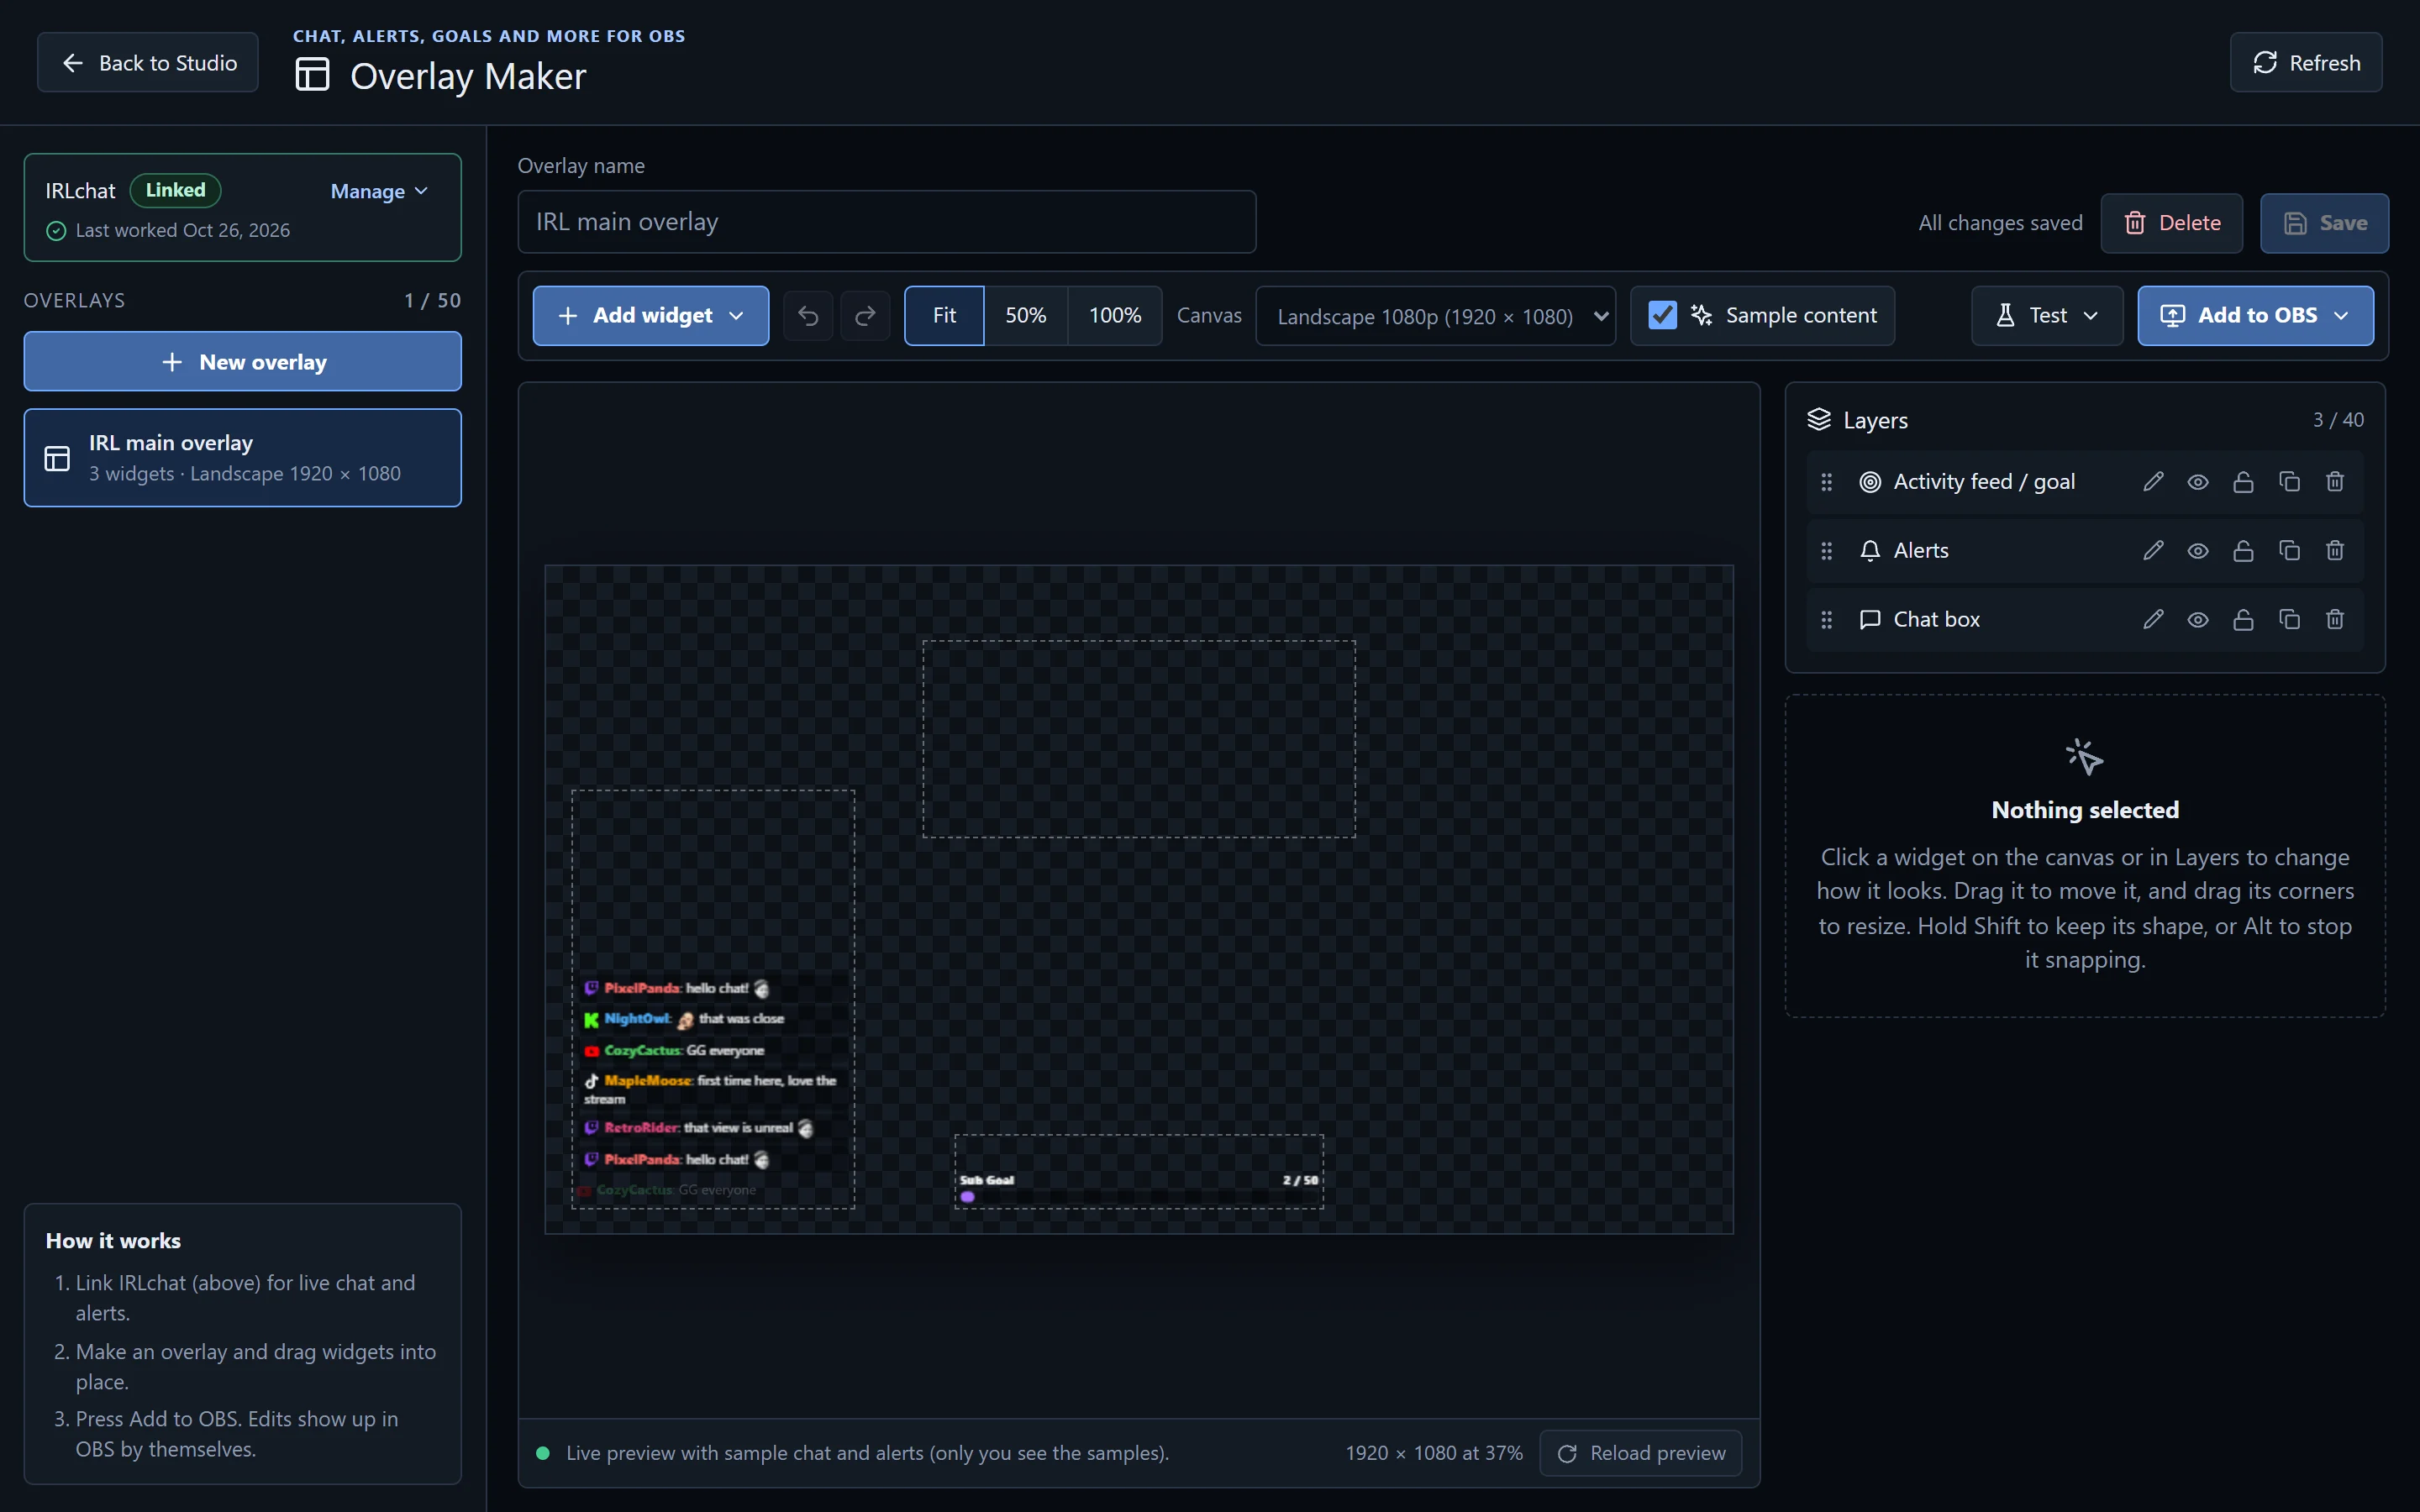Focus the Overlay name input field
Screen dimensions: 2420x1512
pyautogui.click(x=887, y=222)
